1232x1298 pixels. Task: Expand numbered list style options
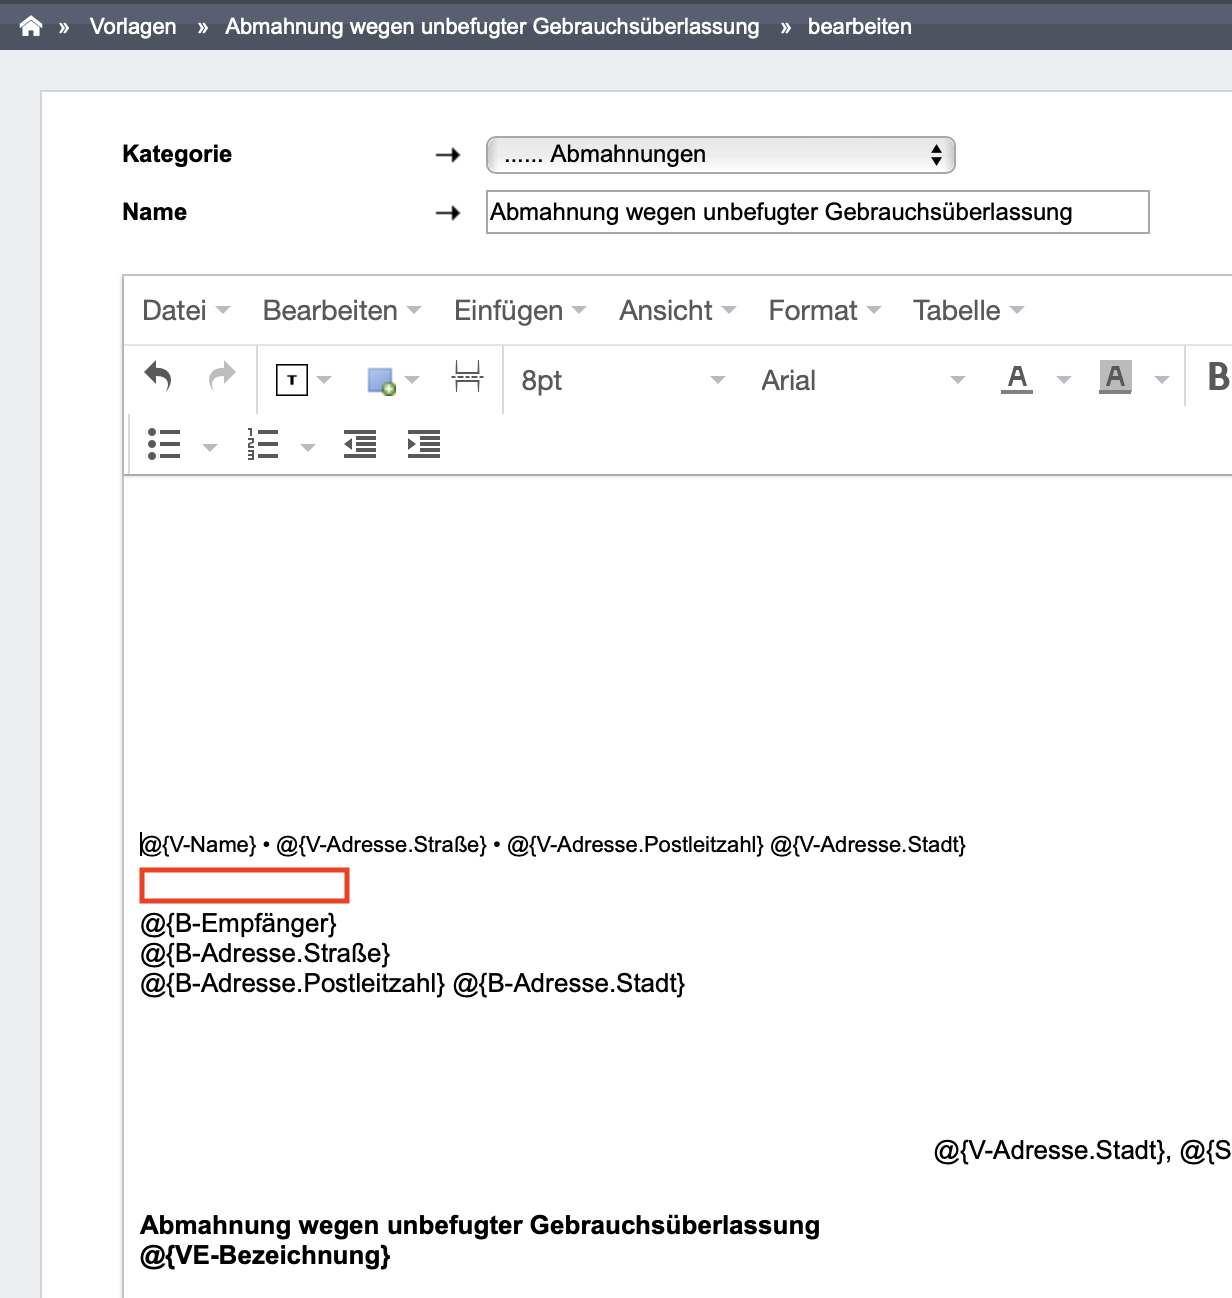[308, 447]
